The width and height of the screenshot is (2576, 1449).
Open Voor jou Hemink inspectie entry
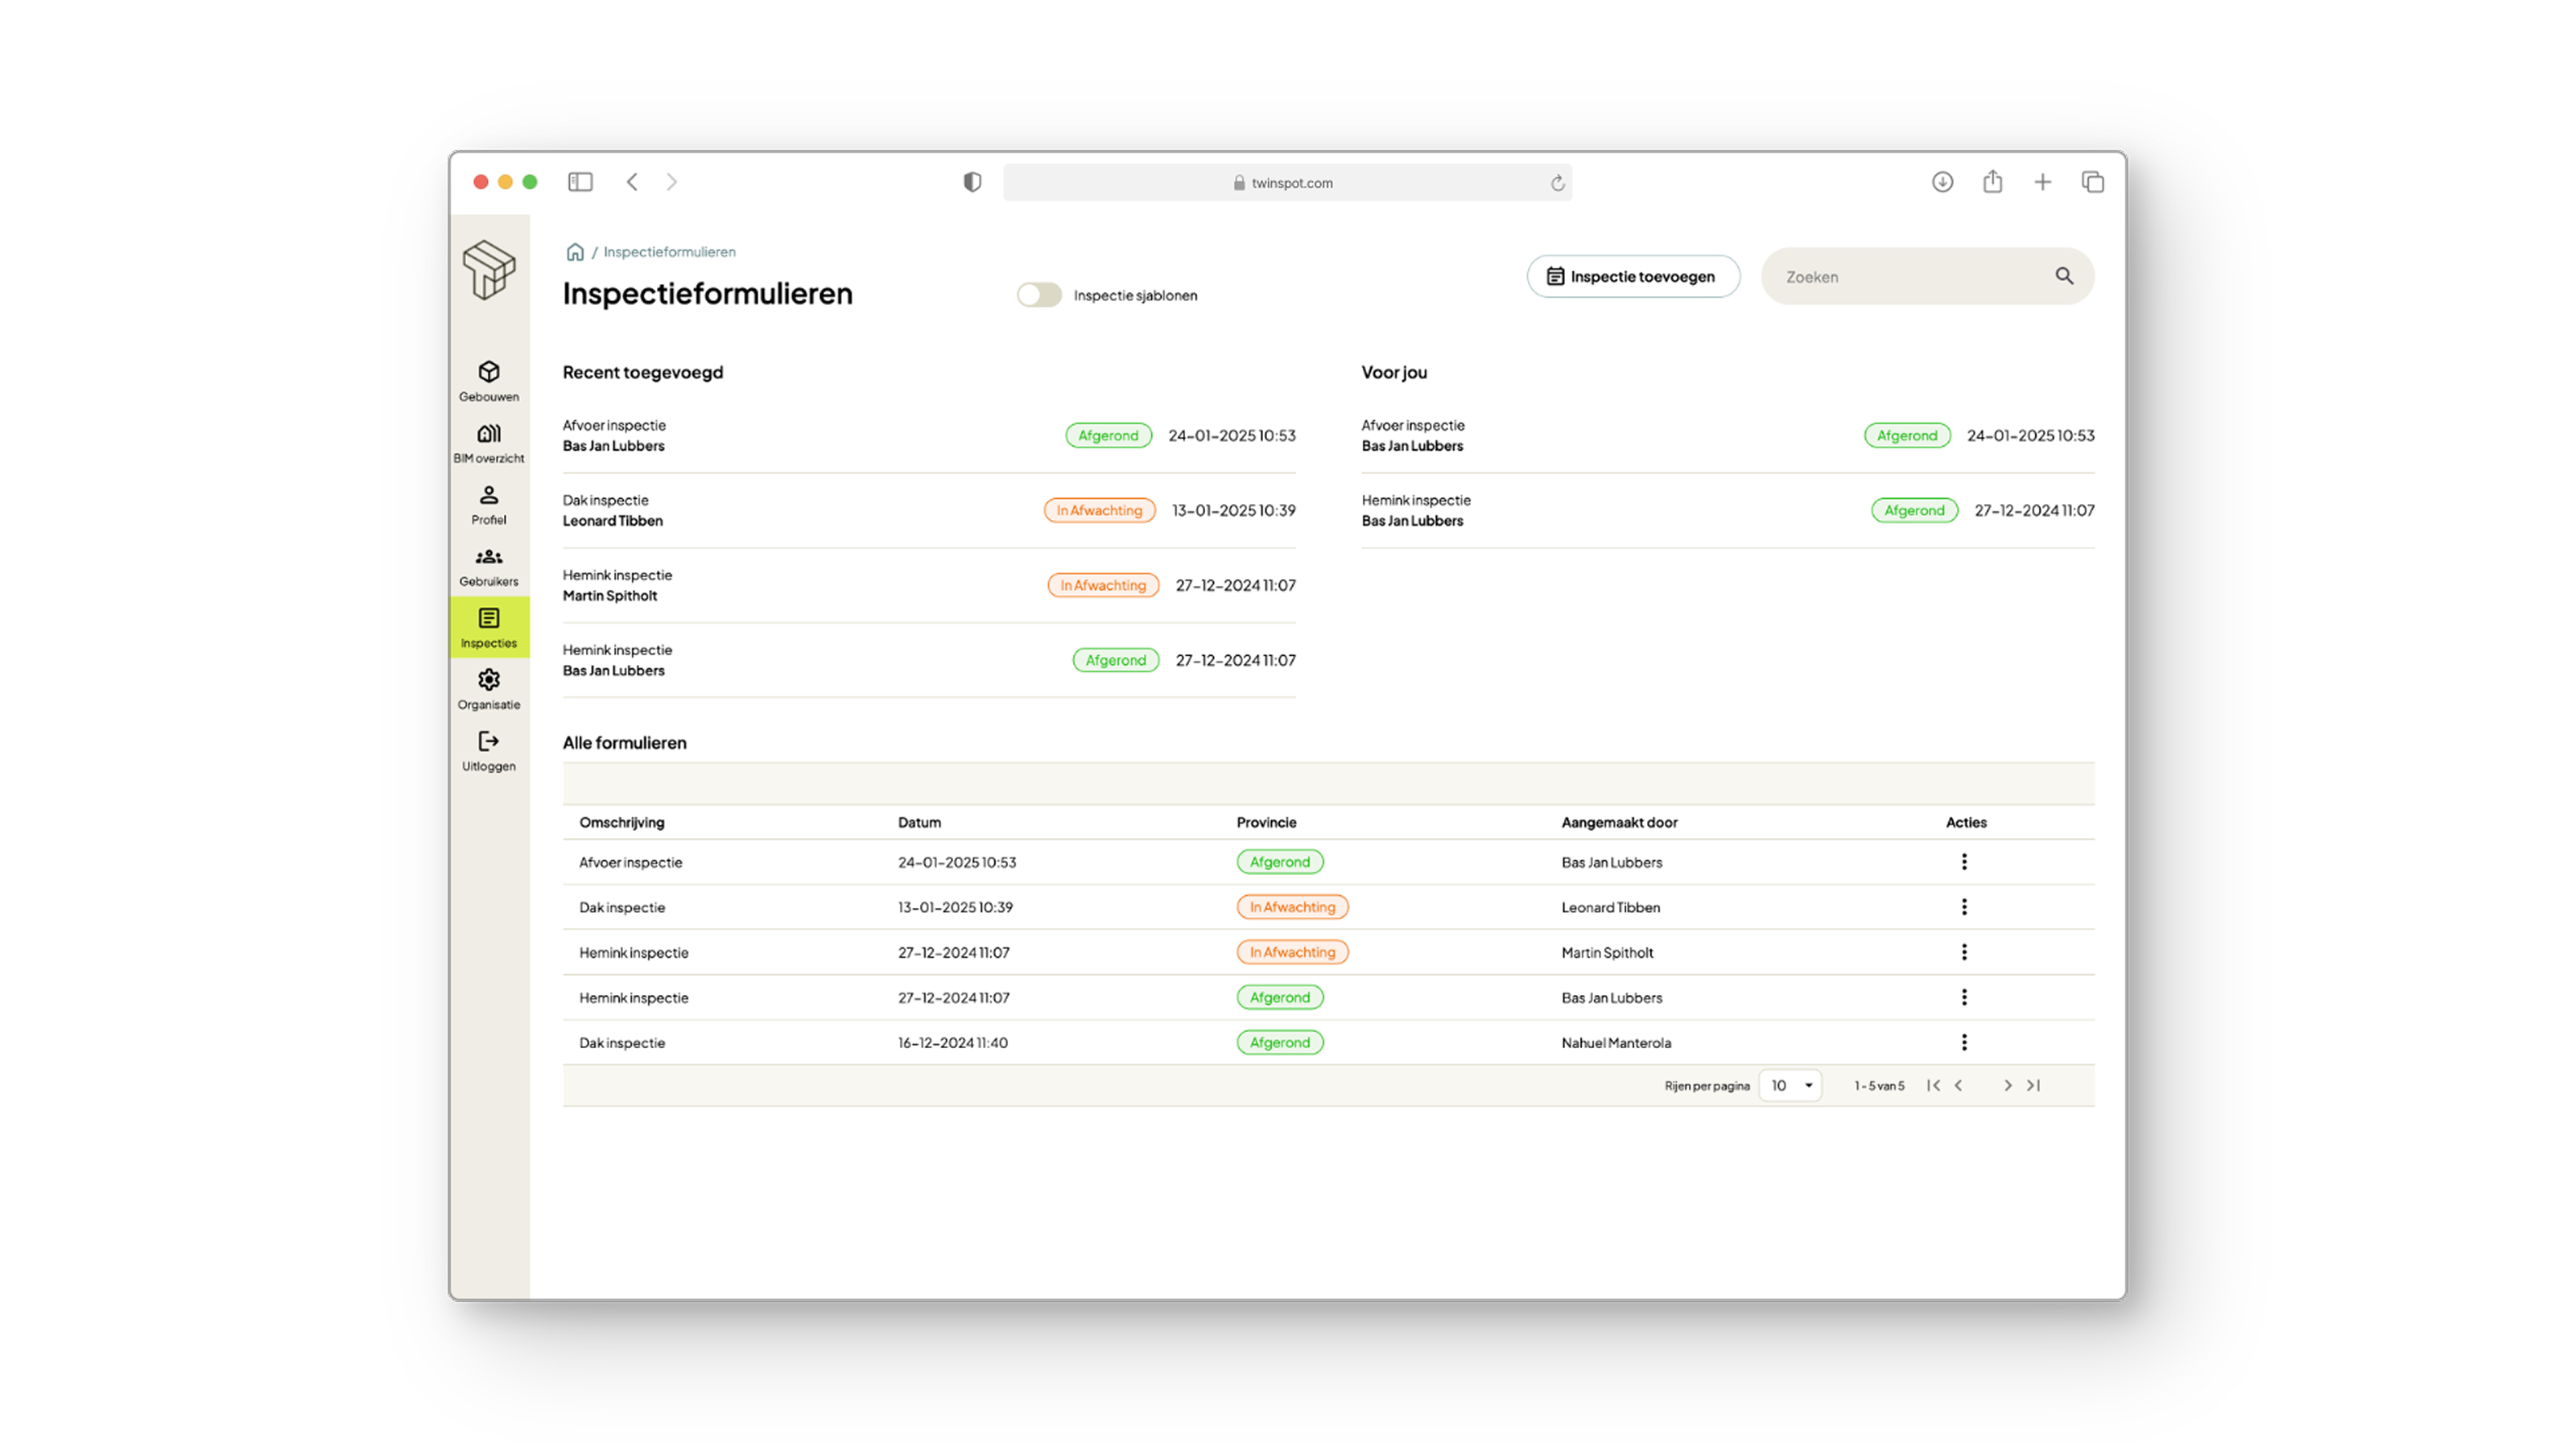[x=1727, y=510]
